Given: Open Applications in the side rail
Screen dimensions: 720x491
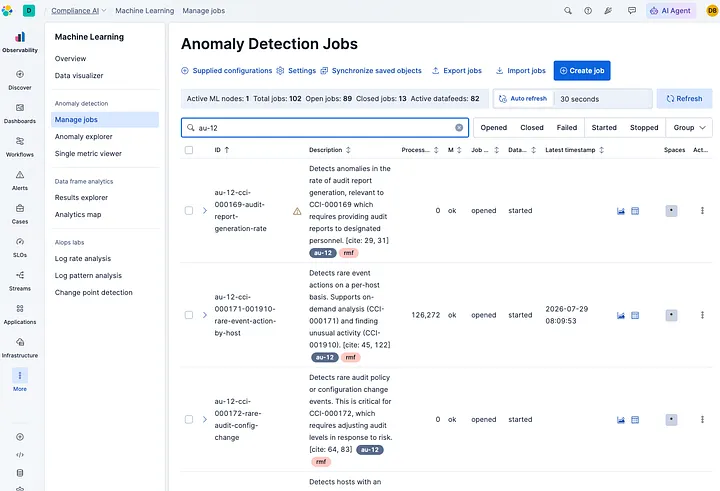Looking at the screenshot, I should [20, 315].
